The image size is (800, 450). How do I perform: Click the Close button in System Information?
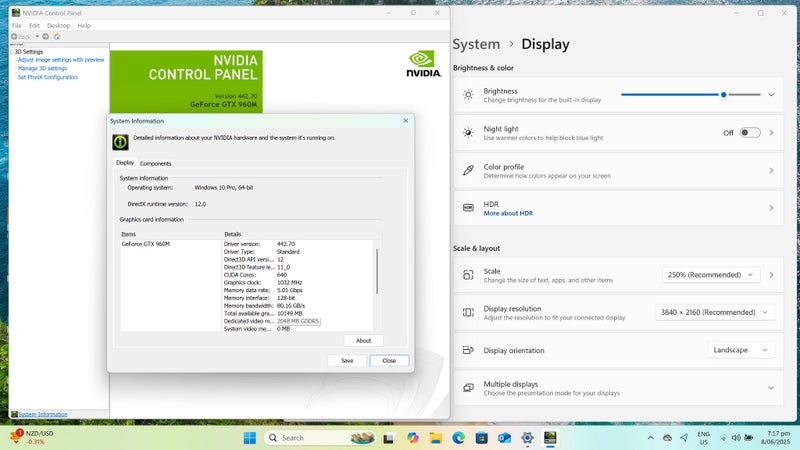(389, 361)
